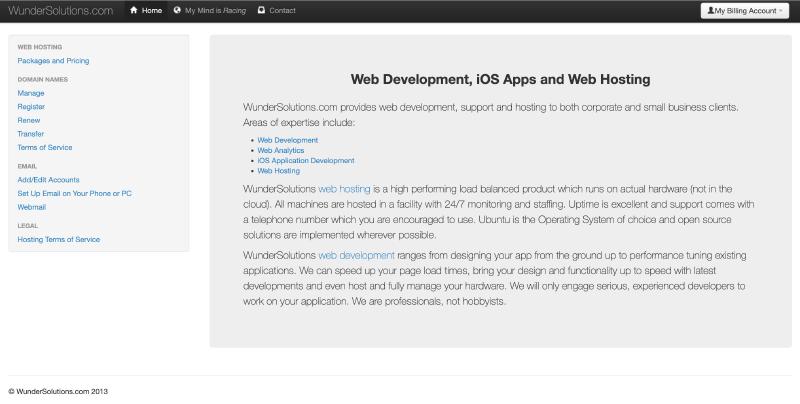This screenshot has width=800, height=404.
Task: Click Set Up Email on Your Phone or PC
Action: pyautogui.click(x=74, y=193)
